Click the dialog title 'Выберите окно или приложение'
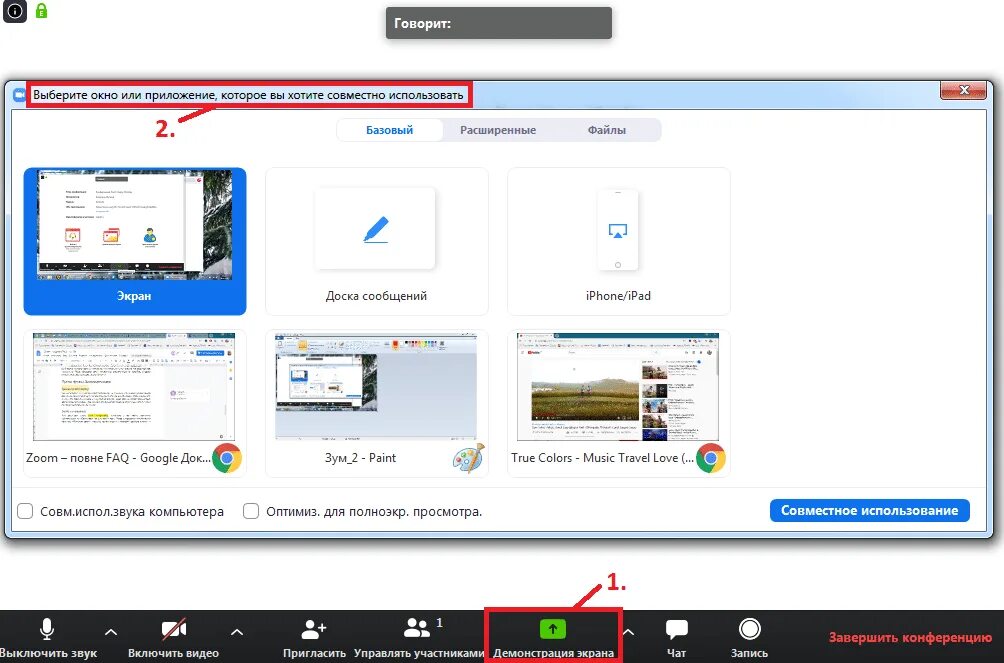Screen dimensions: 1004x663 tap(248, 95)
